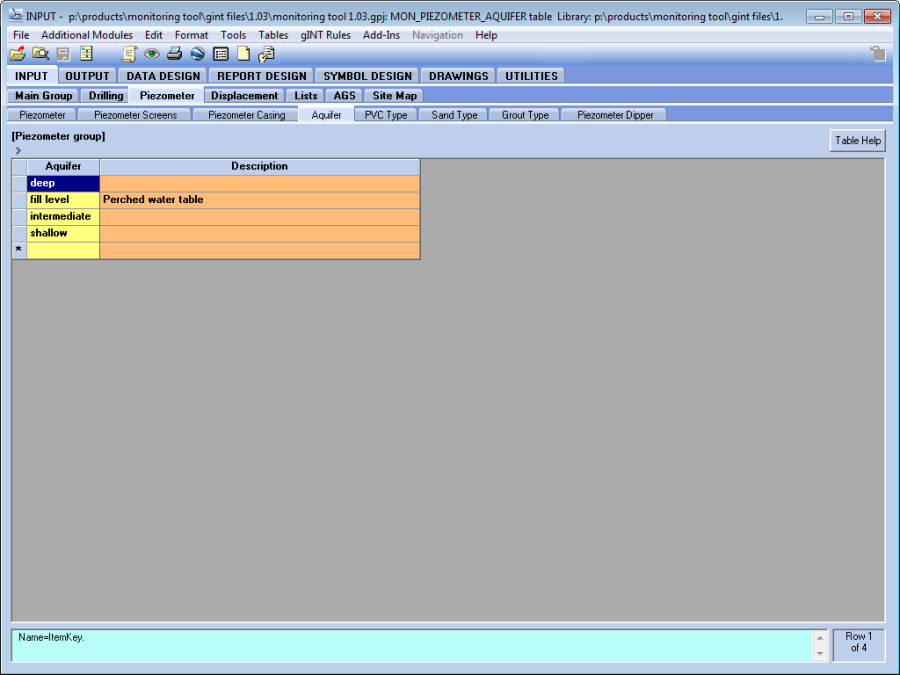Click the open project folder icon

pyautogui.click(x=18, y=54)
